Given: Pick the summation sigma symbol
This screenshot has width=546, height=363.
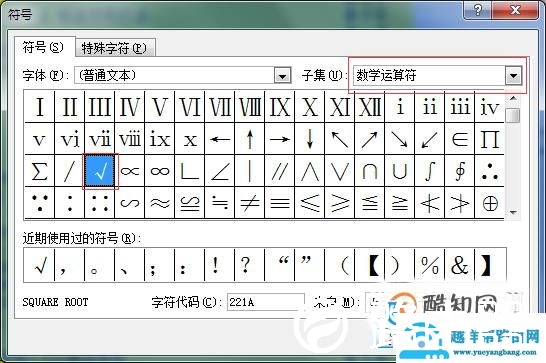Looking at the screenshot, I should point(39,171).
